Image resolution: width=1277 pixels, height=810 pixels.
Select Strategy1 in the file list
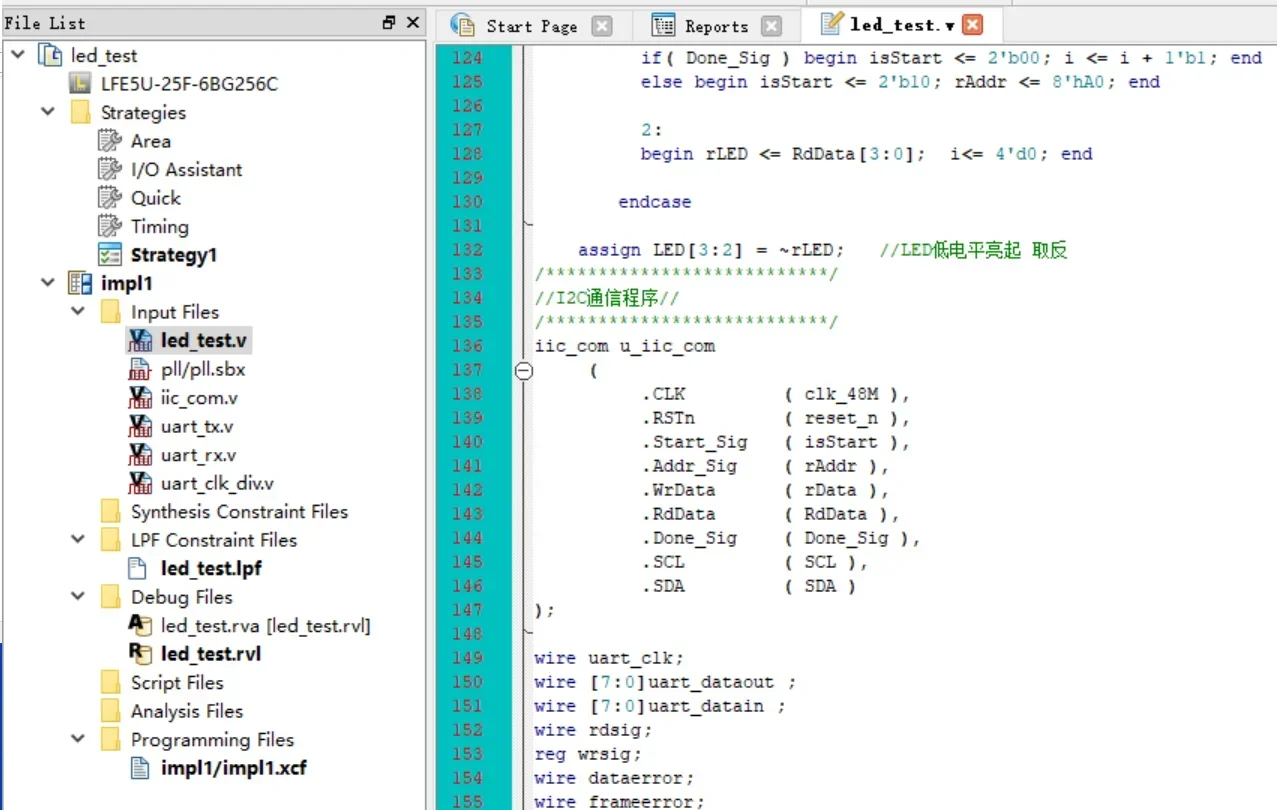coord(174,255)
